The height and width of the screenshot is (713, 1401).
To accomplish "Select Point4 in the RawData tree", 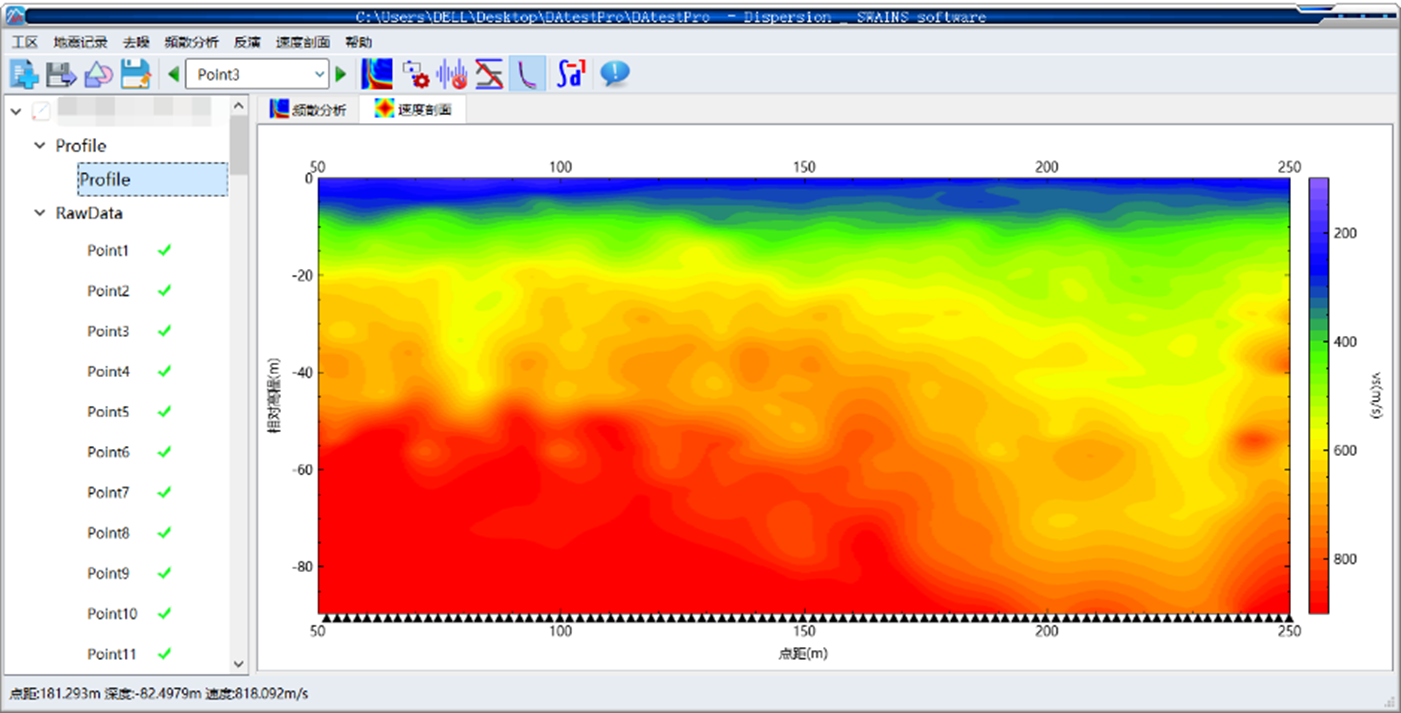I will click(x=108, y=372).
